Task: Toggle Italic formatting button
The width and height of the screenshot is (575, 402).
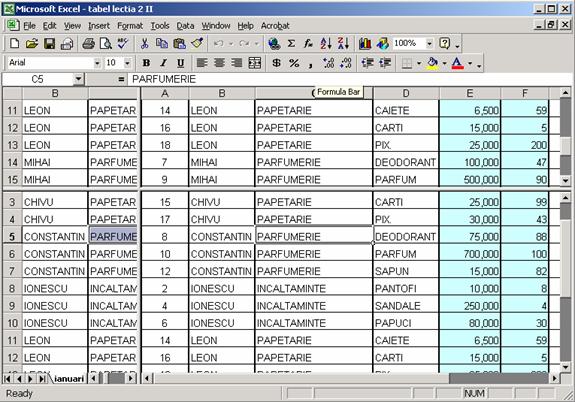Action: pyautogui.click(x=163, y=63)
